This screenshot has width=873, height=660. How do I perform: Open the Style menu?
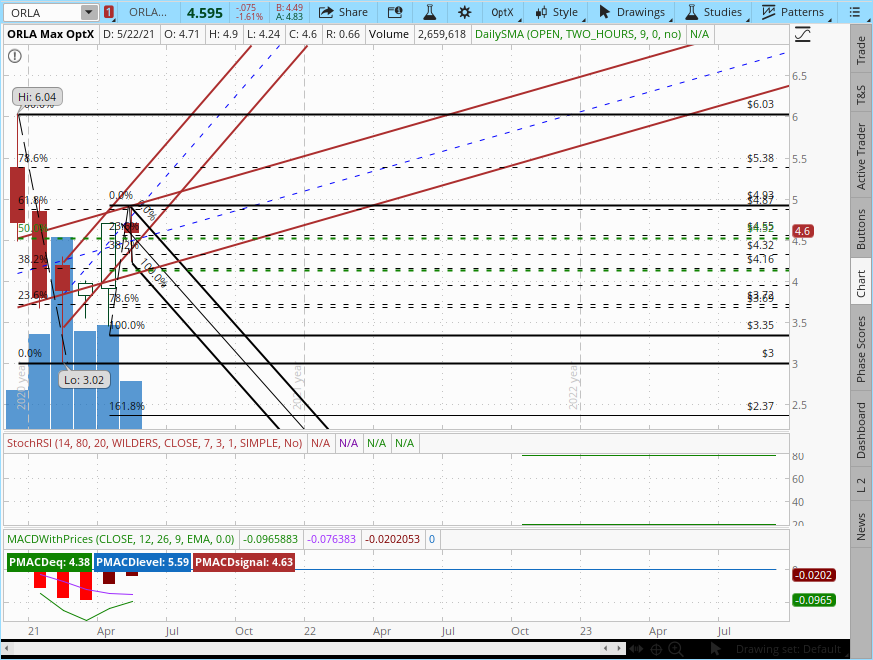point(556,12)
